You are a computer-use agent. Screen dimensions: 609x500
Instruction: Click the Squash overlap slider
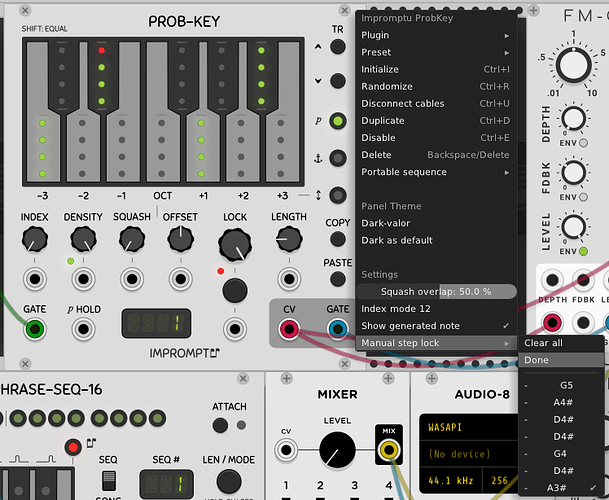point(436,291)
